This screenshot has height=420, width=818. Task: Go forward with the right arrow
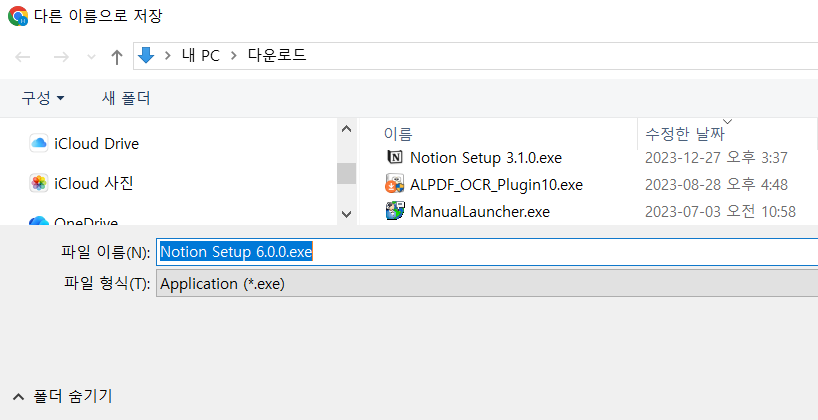61,57
